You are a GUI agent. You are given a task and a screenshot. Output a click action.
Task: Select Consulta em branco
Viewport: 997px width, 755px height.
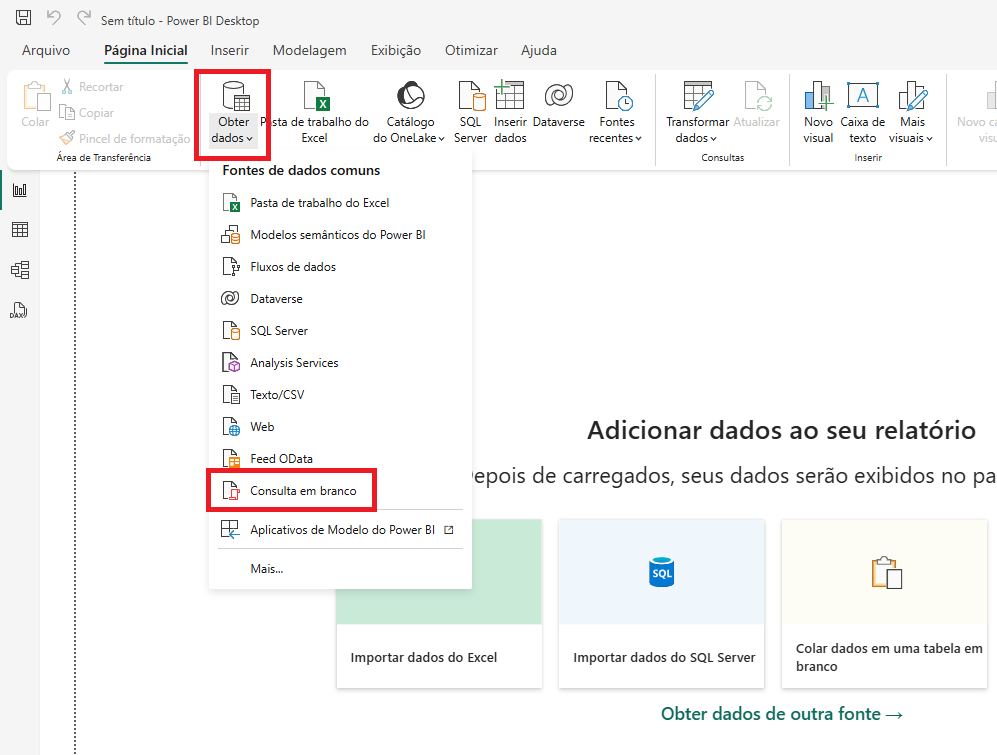(x=340, y=491)
